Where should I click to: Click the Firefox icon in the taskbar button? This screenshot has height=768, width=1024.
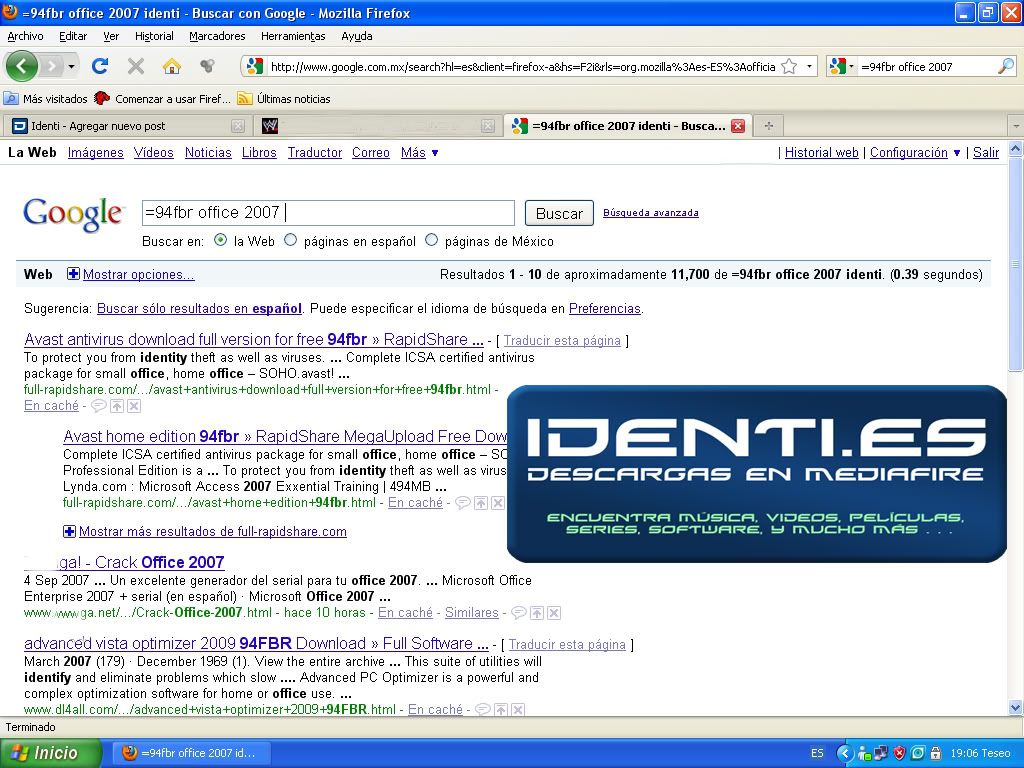[x=130, y=753]
